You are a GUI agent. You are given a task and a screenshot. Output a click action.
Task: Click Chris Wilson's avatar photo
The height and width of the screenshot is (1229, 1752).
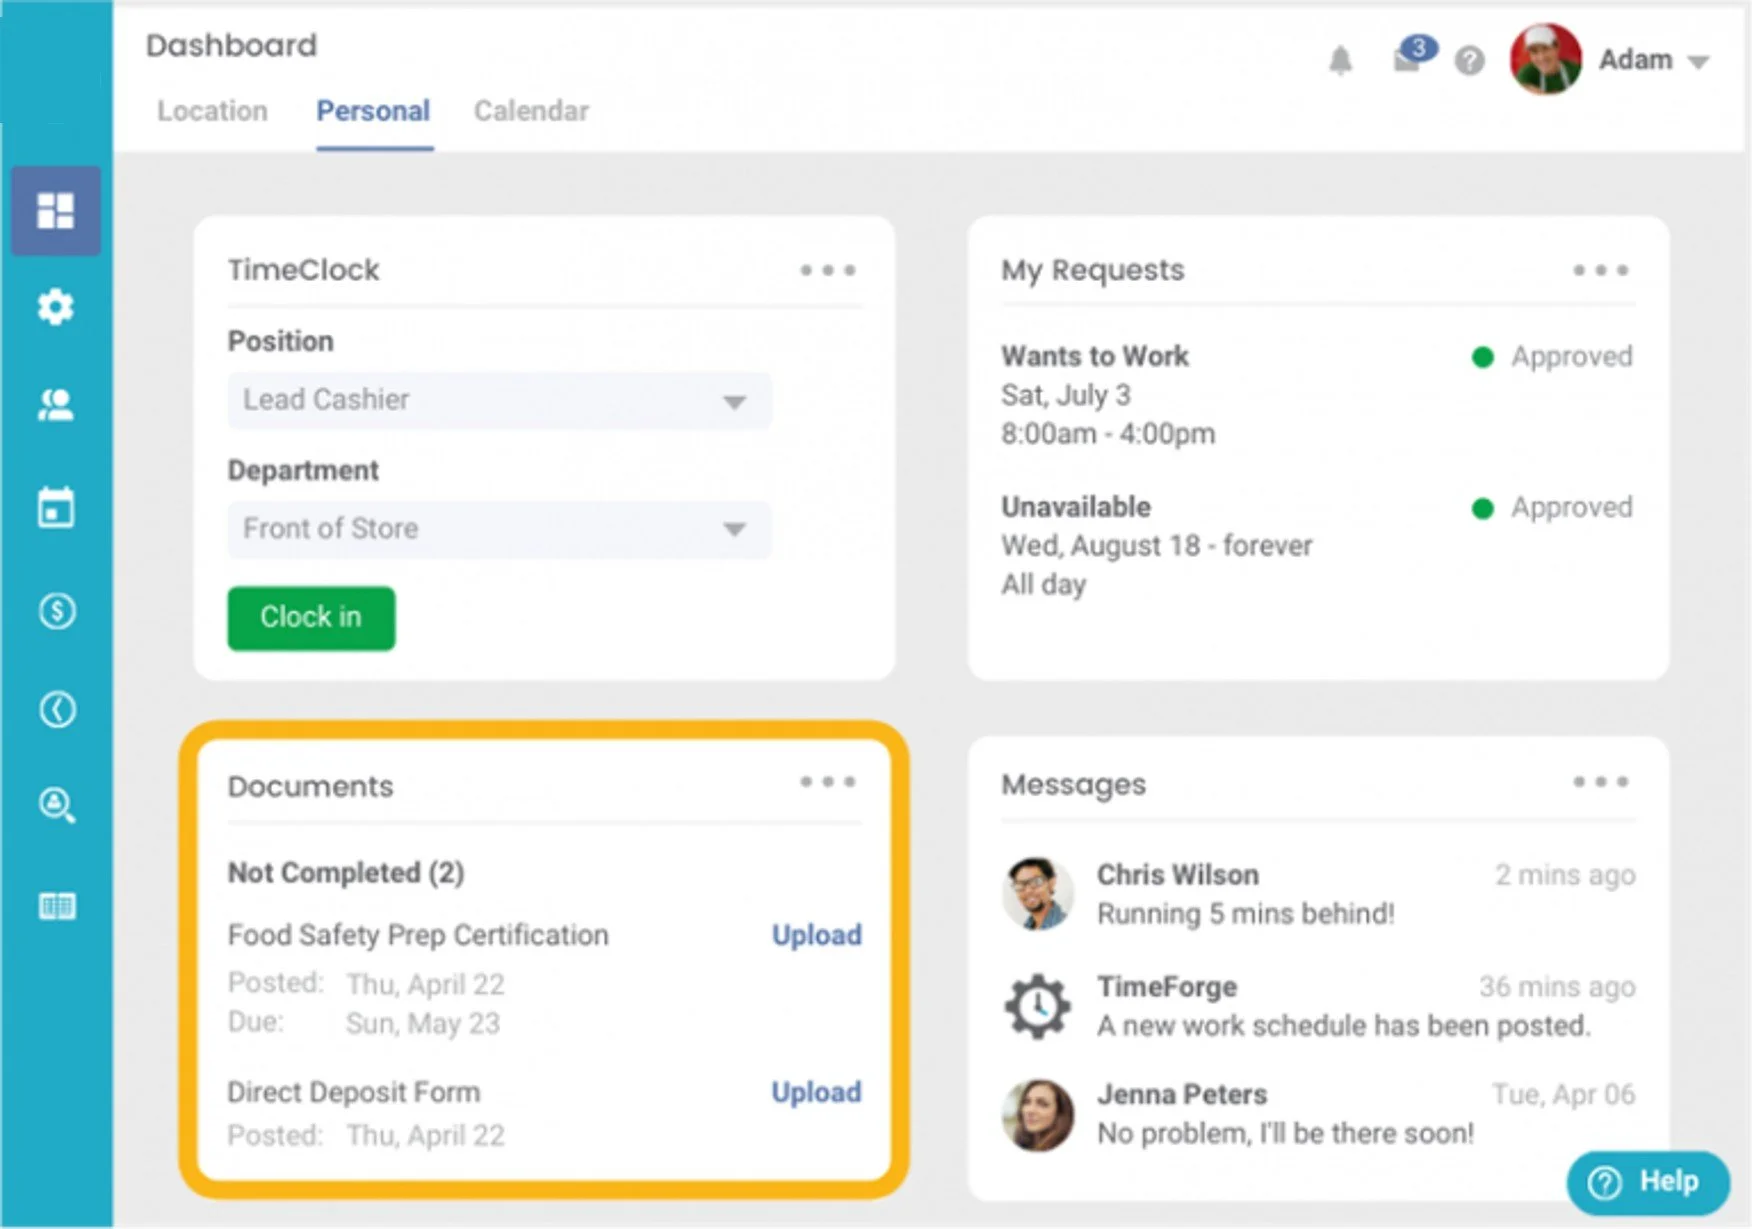pyautogui.click(x=1037, y=893)
